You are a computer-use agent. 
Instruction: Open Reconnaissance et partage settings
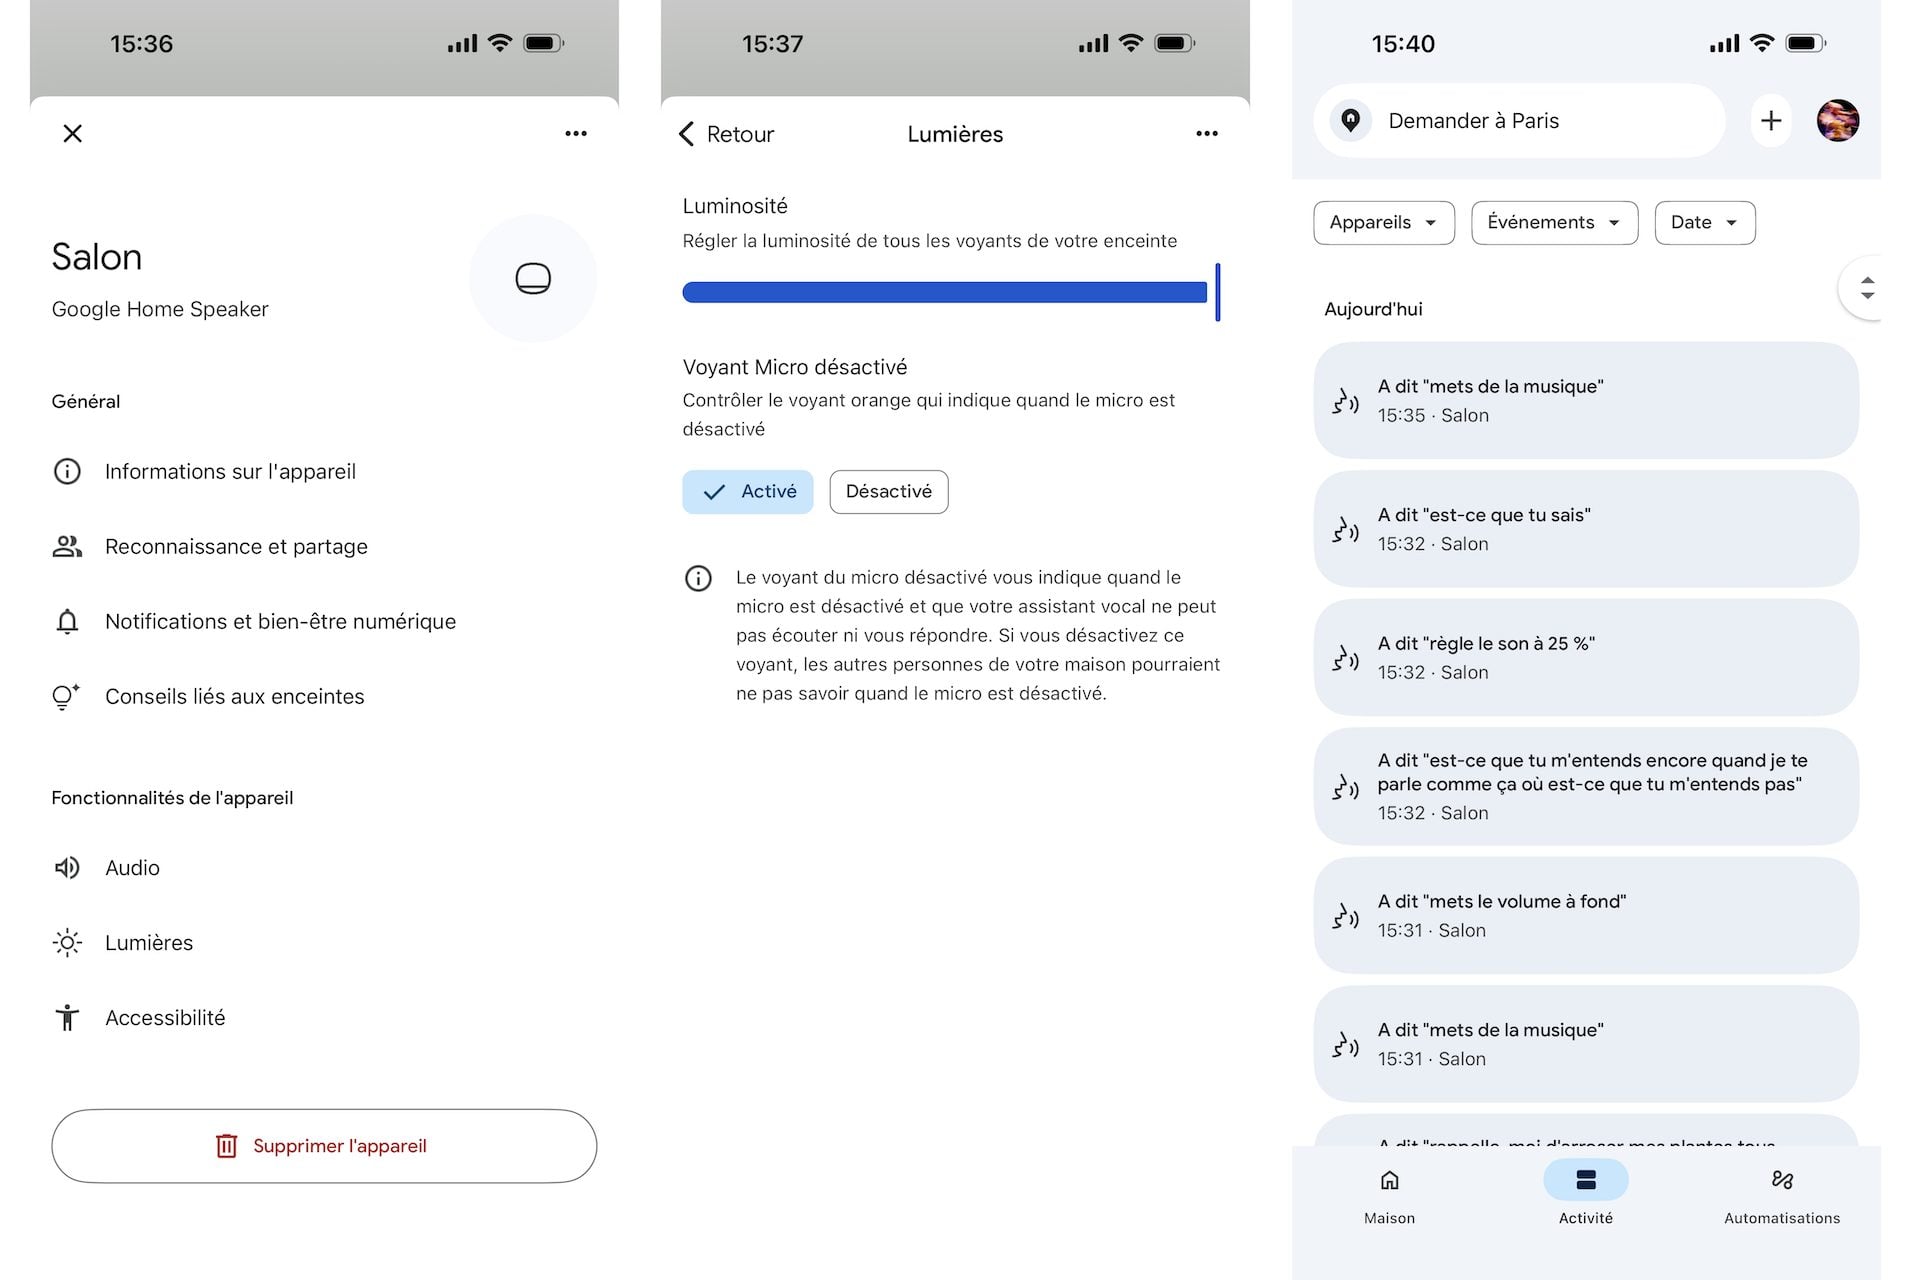[324, 546]
